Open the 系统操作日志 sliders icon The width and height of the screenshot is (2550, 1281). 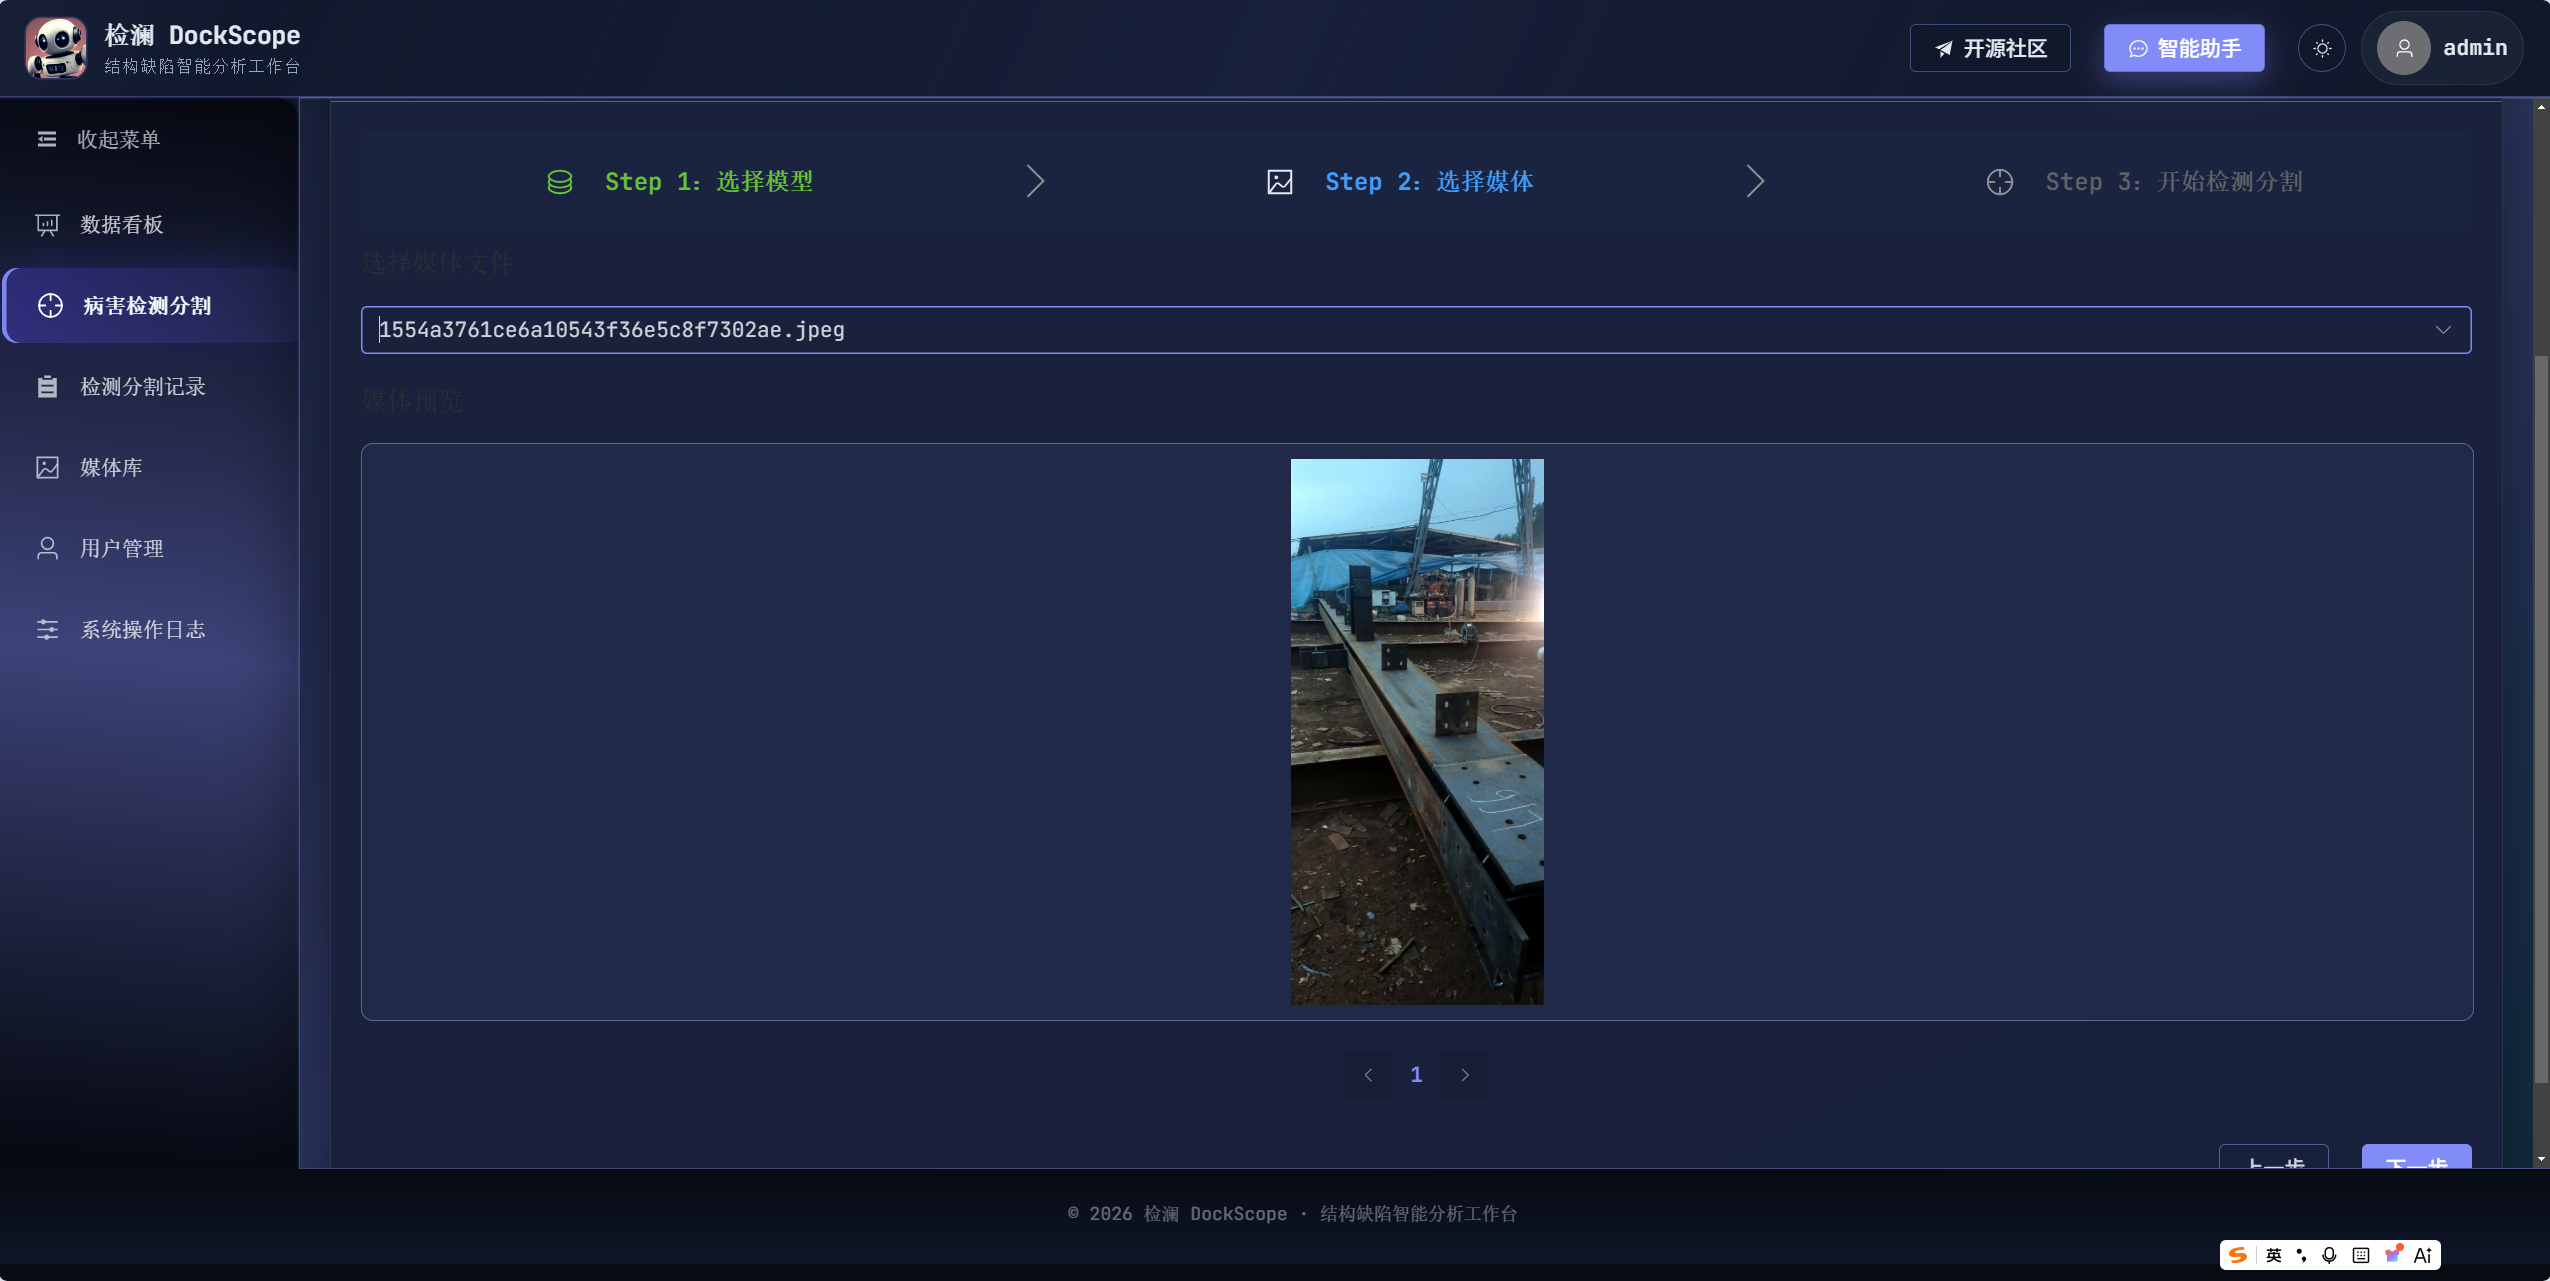(47, 630)
